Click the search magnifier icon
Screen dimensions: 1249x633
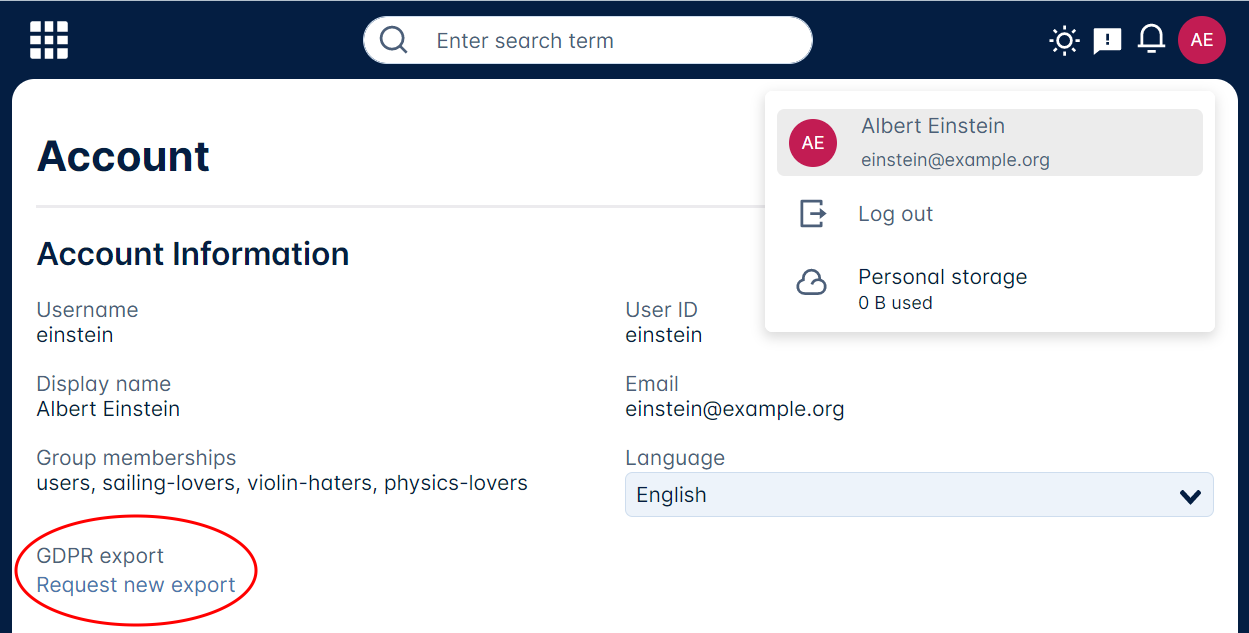(393, 39)
